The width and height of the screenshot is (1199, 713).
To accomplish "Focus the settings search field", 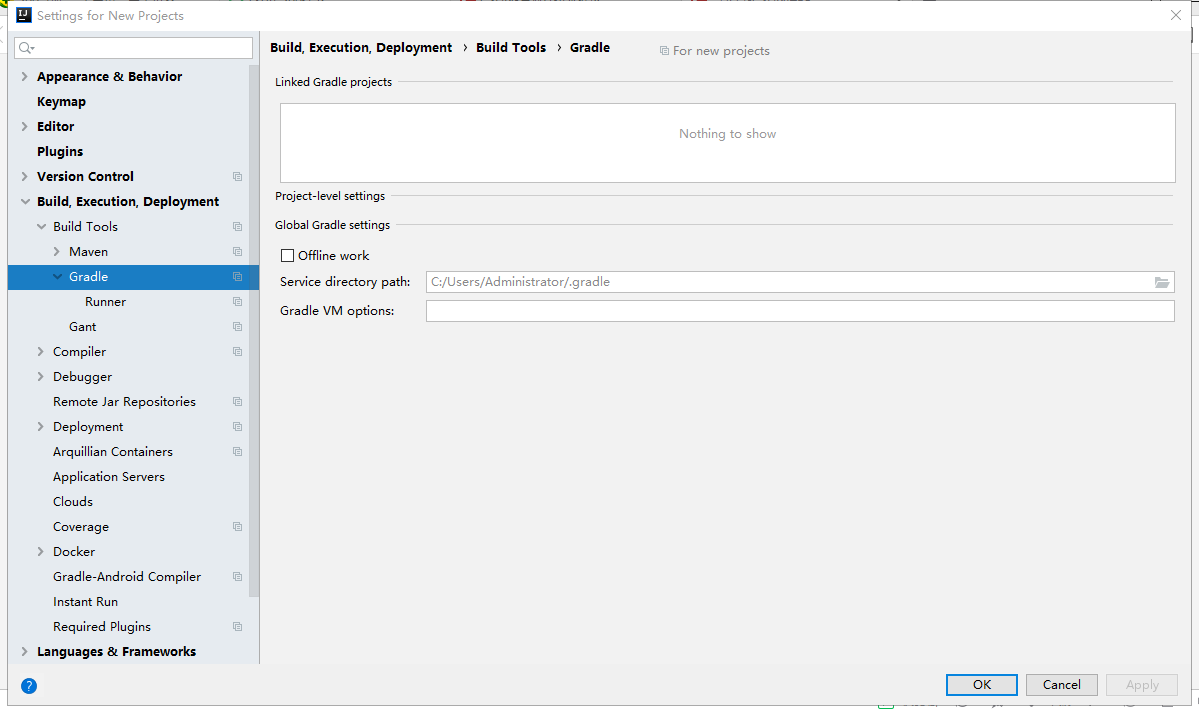I will point(134,48).
